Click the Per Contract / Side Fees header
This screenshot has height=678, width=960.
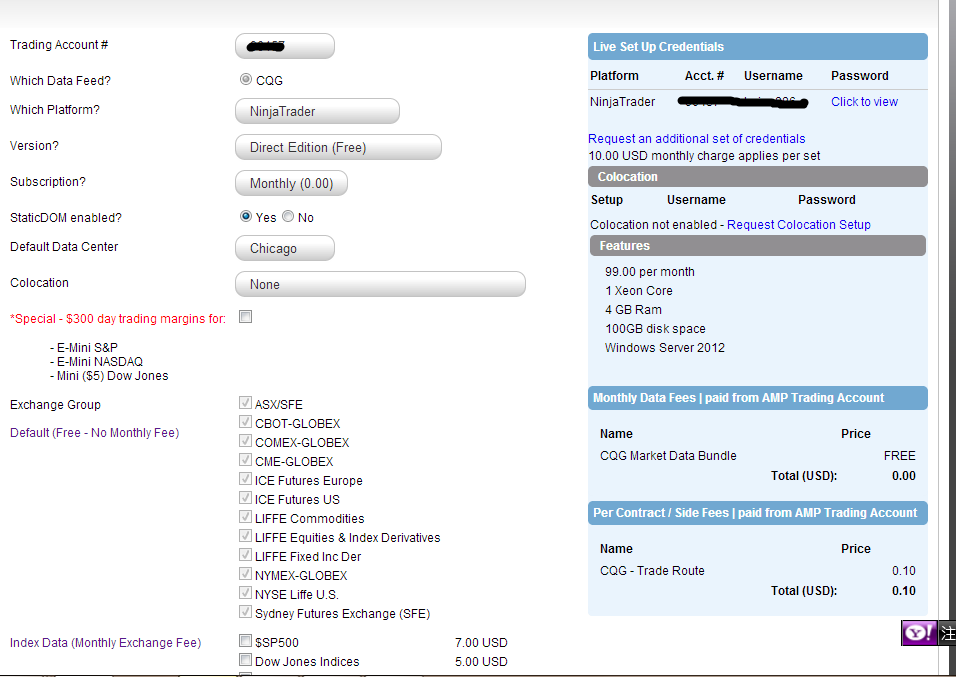(x=757, y=513)
